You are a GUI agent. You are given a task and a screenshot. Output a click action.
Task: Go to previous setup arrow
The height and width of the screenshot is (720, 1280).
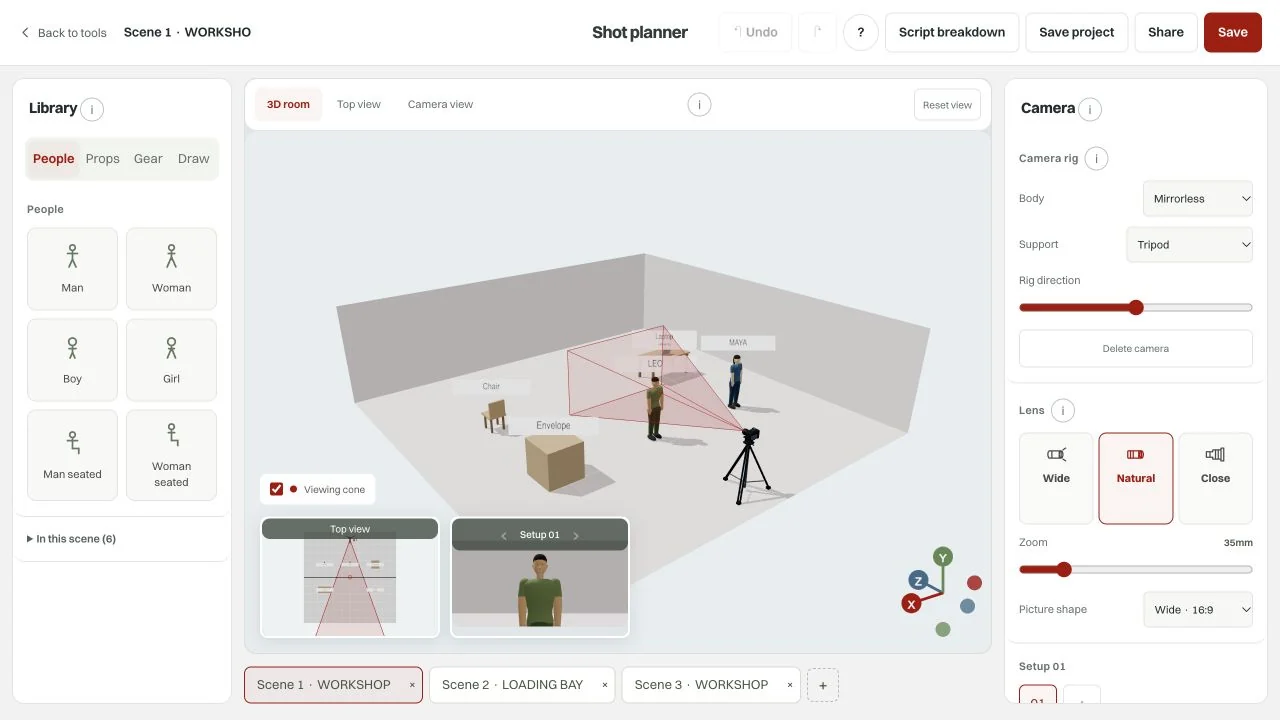click(x=504, y=535)
